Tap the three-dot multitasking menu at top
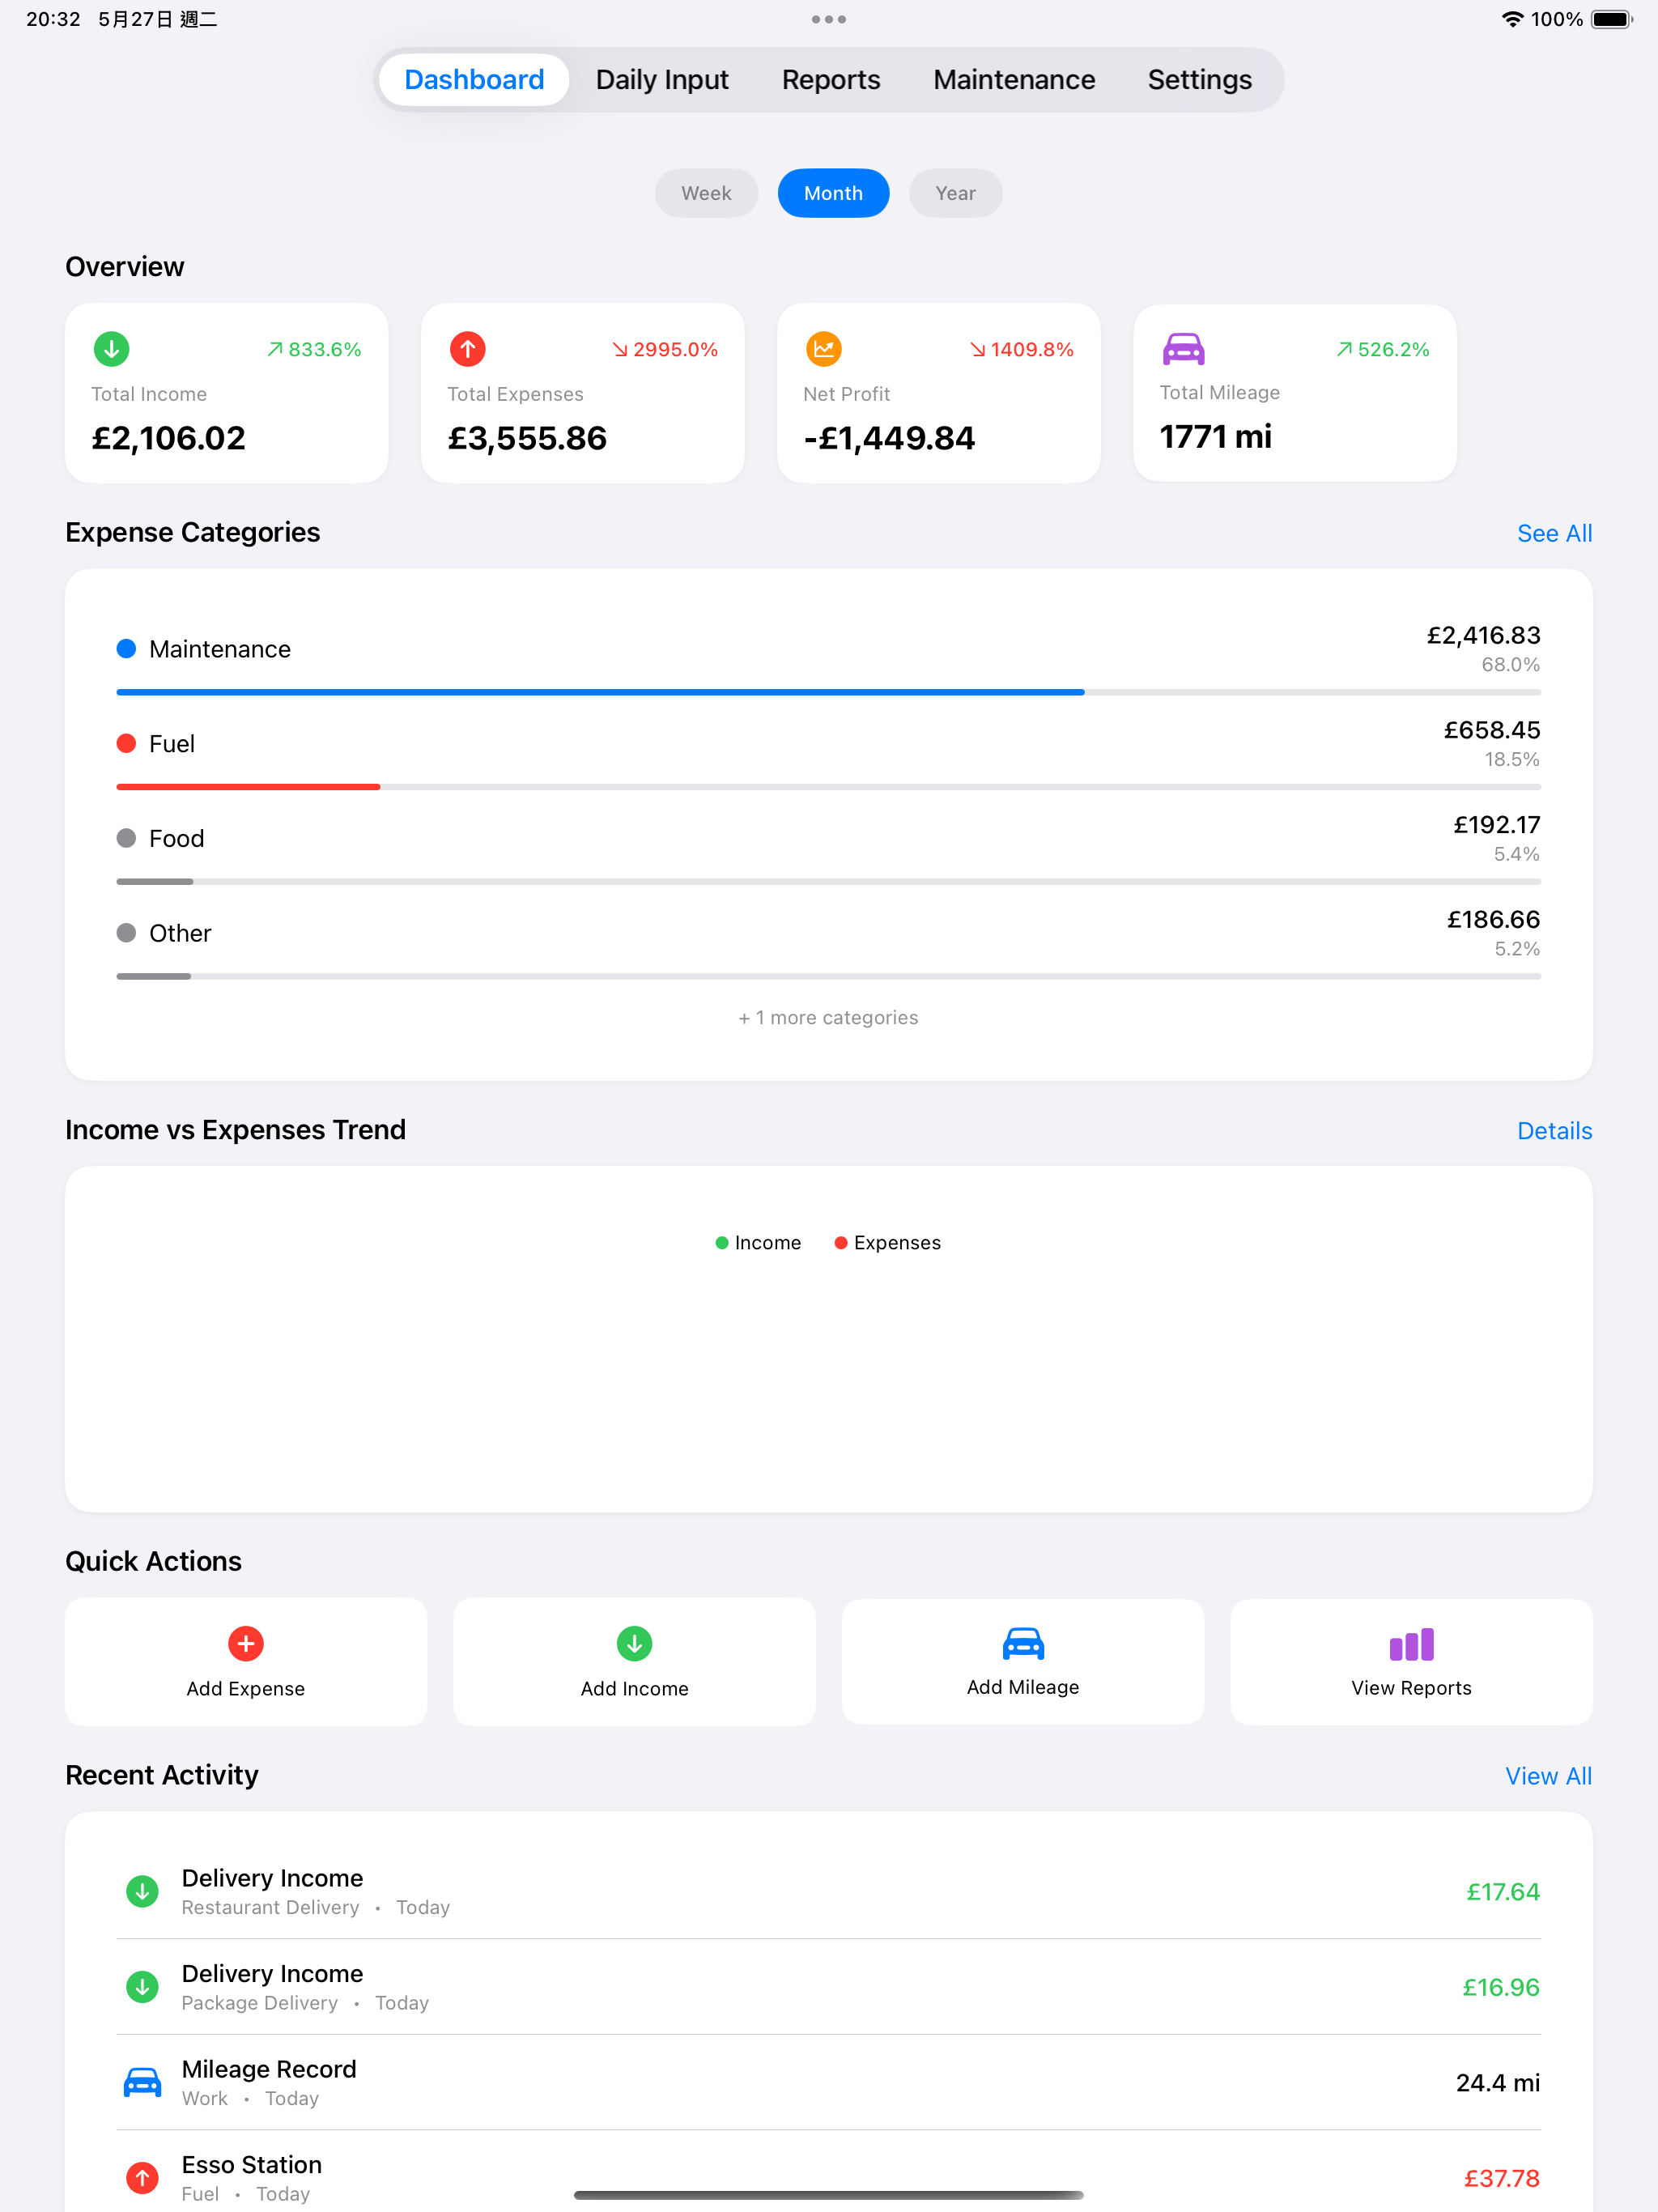Image resolution: width=1658 pixels, height=2212 pixels. [828, 19]
